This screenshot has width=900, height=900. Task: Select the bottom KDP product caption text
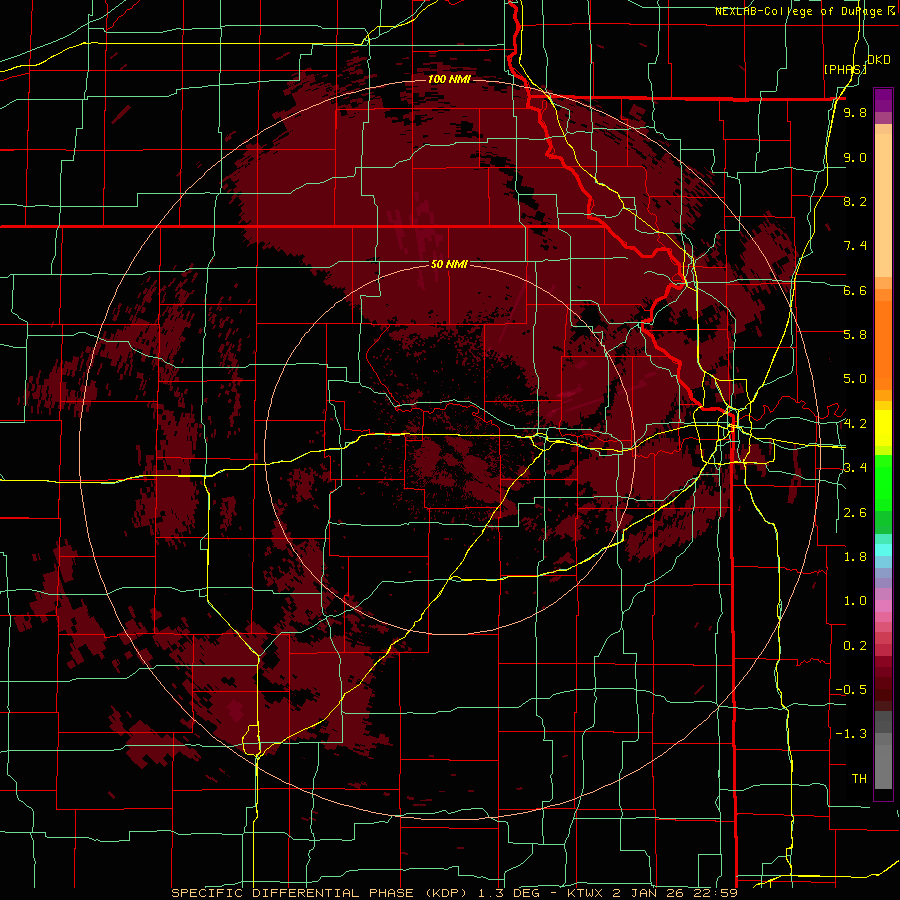(x=454, y=893)
